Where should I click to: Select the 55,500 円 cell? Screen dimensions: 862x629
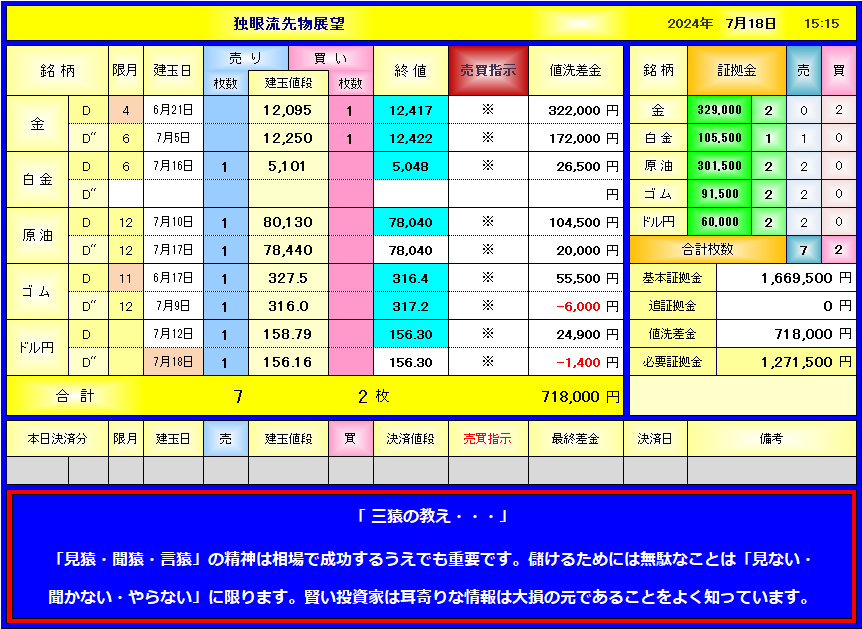(576, 278)
